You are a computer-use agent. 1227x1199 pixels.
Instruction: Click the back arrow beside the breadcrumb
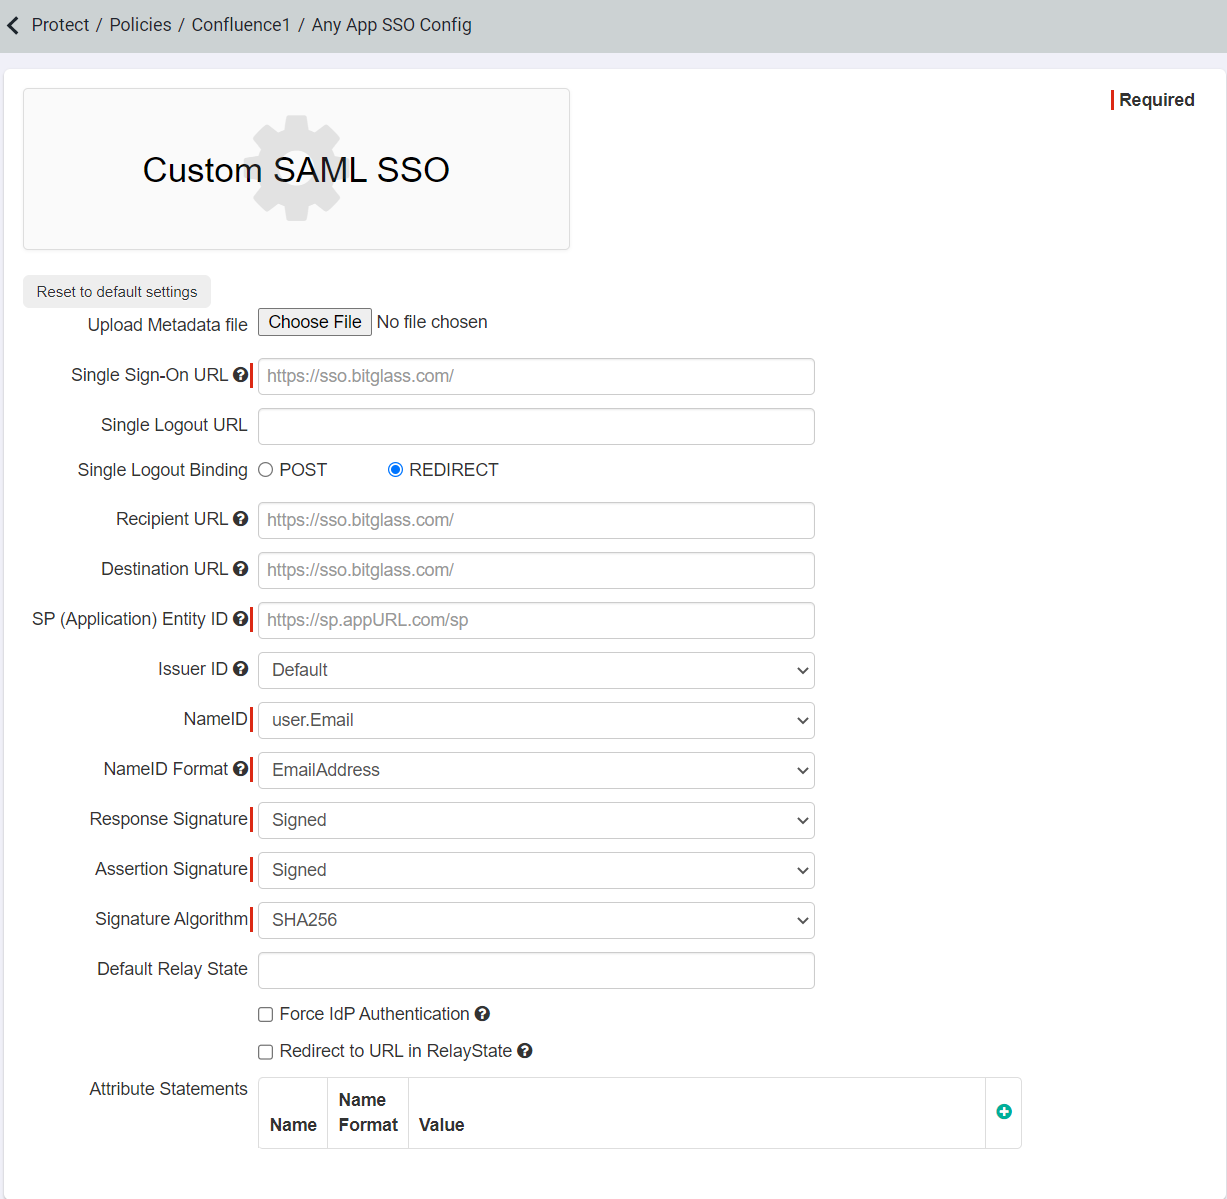(x=13, y=25)
